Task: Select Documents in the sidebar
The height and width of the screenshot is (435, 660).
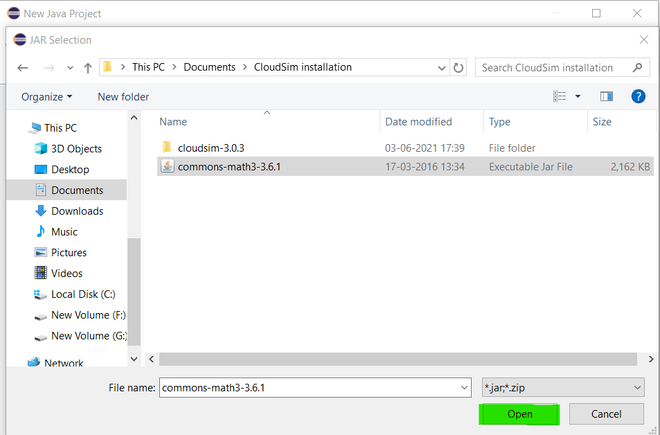Action: [x=69, y=190]
